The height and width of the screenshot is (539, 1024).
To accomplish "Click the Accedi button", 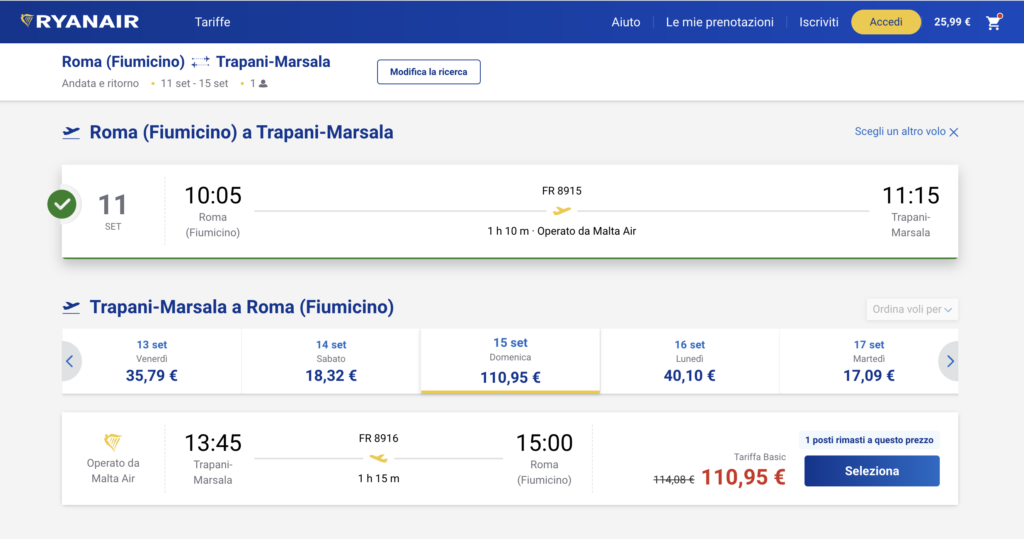I will (x=886, y=22).
